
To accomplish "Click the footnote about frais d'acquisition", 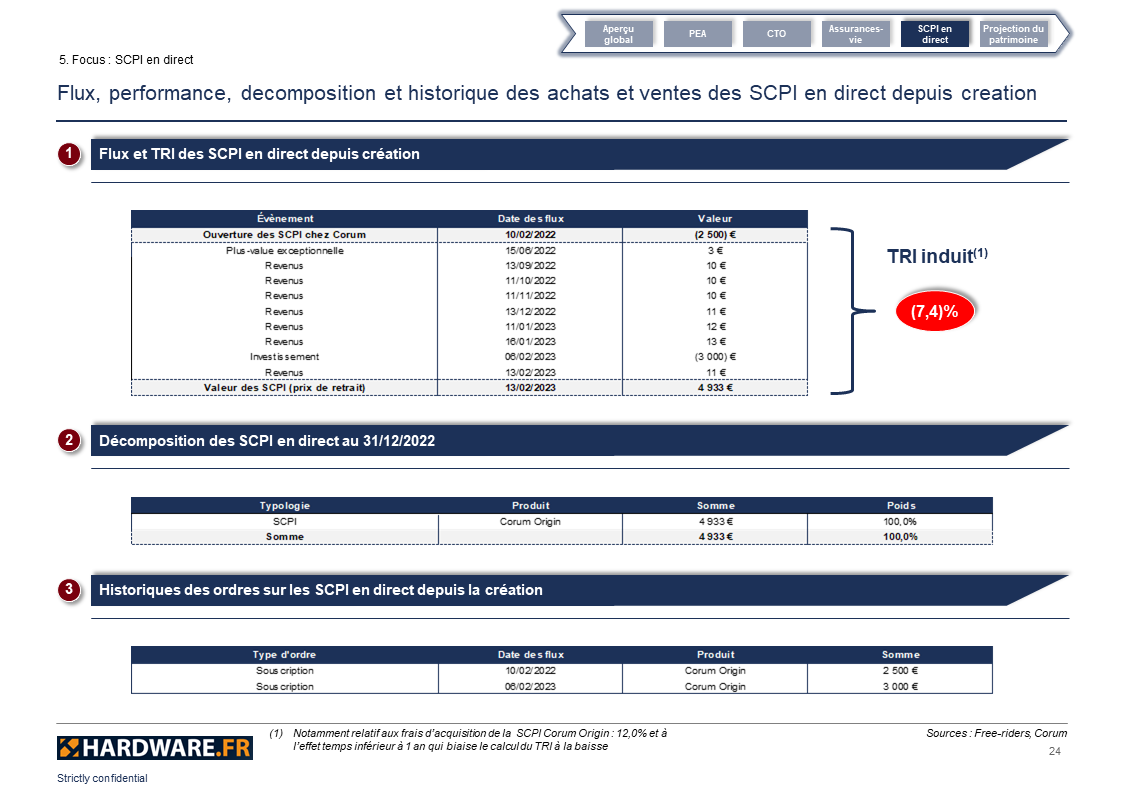I will [x=468, y=740].
